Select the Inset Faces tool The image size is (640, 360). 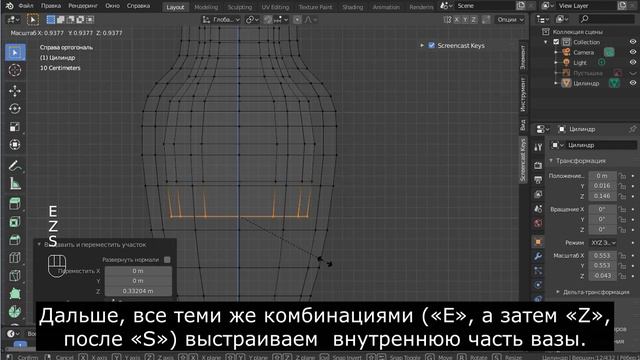[x=15, y=222]
